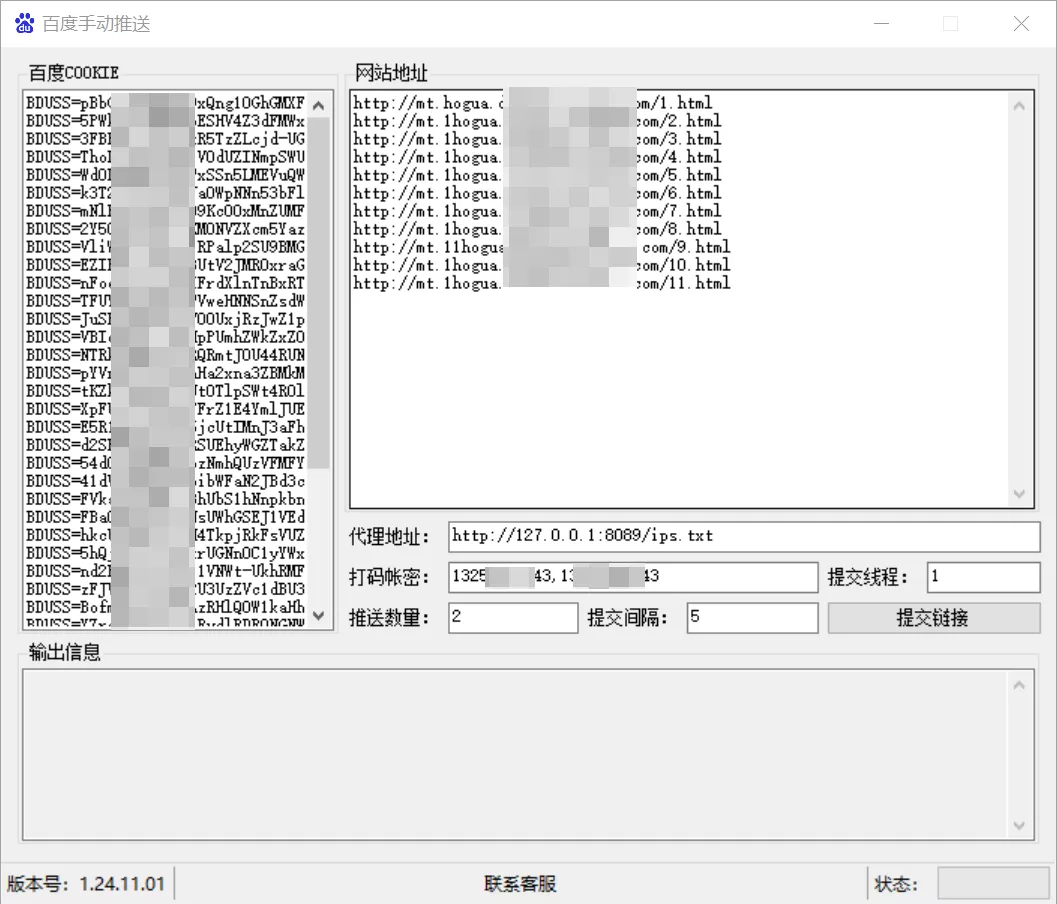The image size is (1057, 904).
Task: Click the up arrow of the cookie list scrollbar
Action: (x=319, y=106)
